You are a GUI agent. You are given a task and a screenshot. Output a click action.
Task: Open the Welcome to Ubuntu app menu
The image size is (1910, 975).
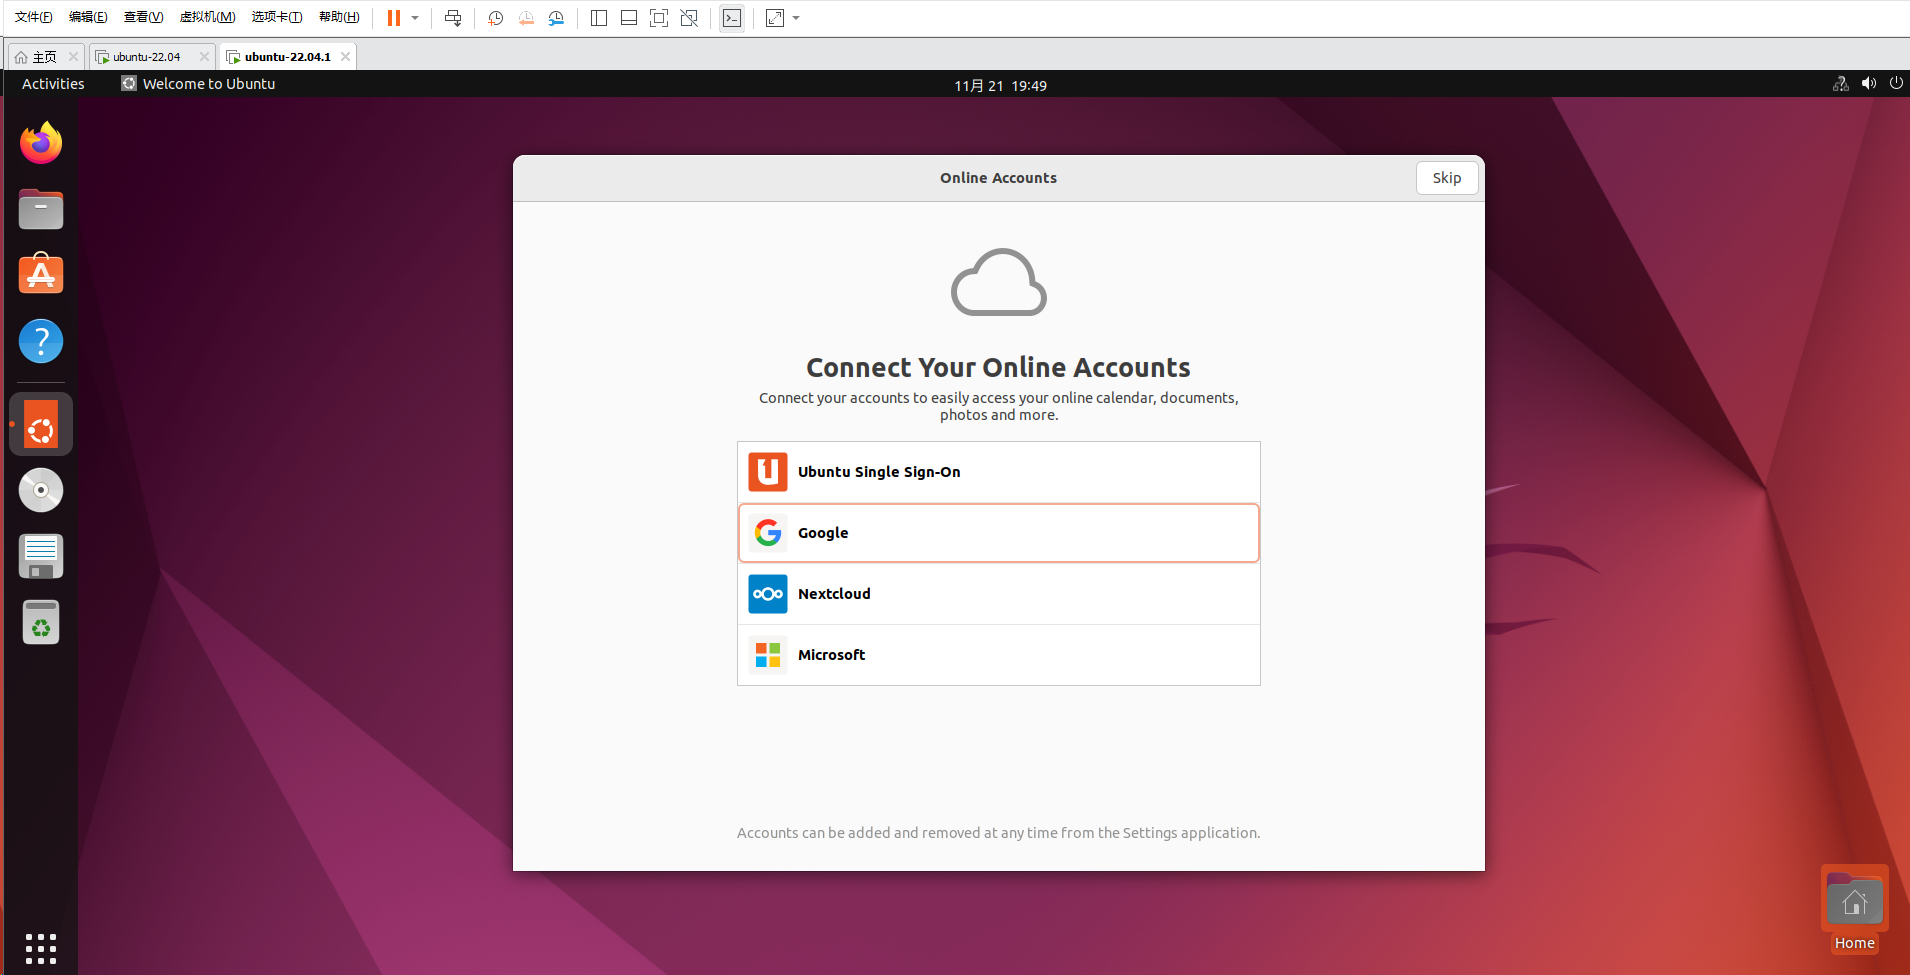click(x=198, y=84)
